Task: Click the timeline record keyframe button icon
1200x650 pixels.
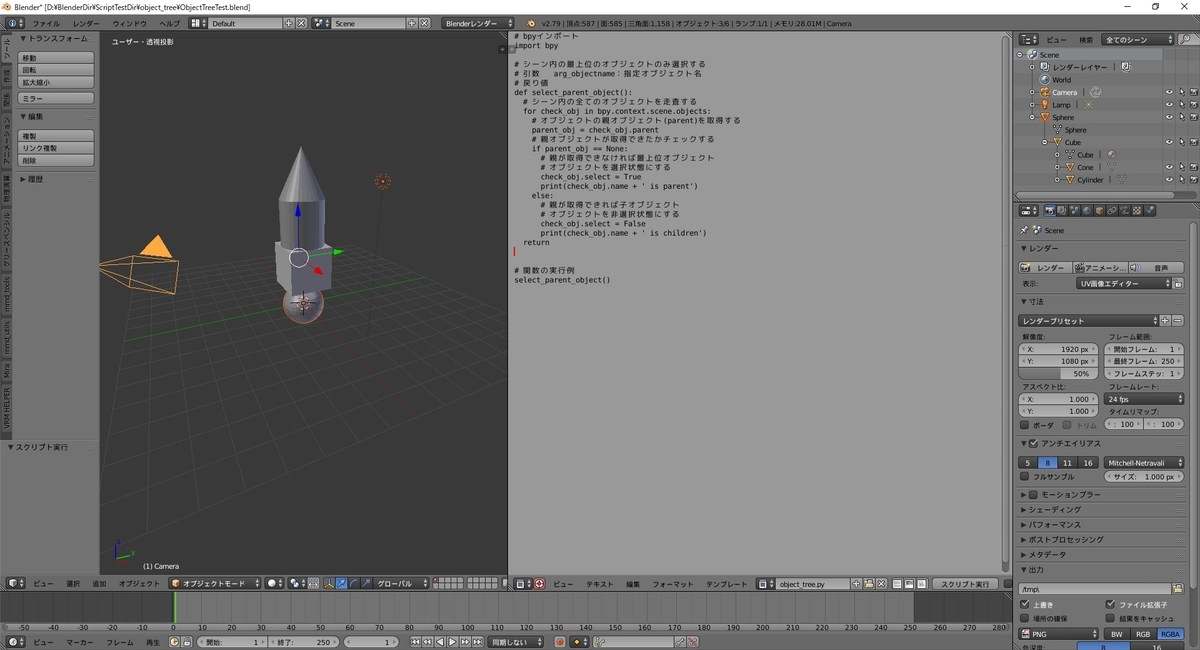Action: pyautogui.click(x=560, y=641)
